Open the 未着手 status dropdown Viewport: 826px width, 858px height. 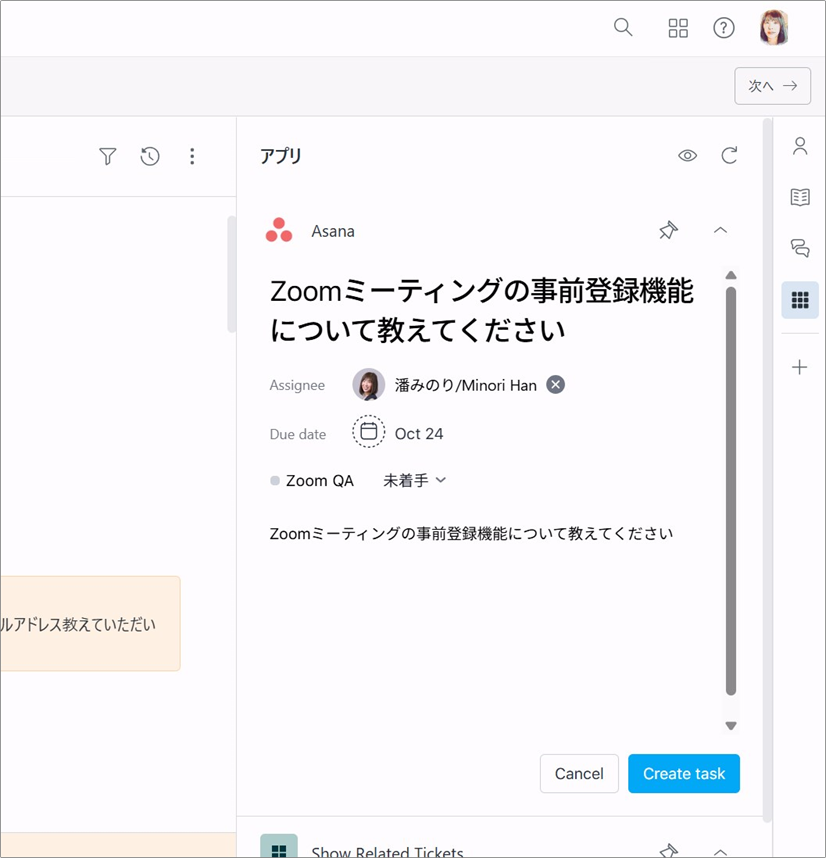point(414,480)
